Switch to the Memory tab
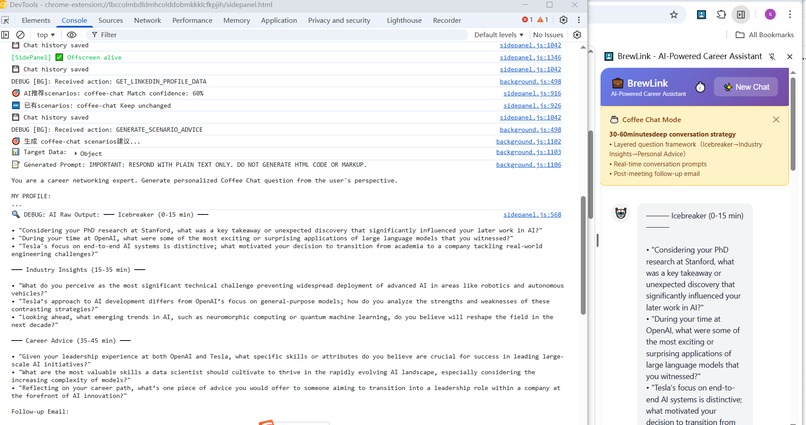806x425 pixels. click(x=236, y=21)
